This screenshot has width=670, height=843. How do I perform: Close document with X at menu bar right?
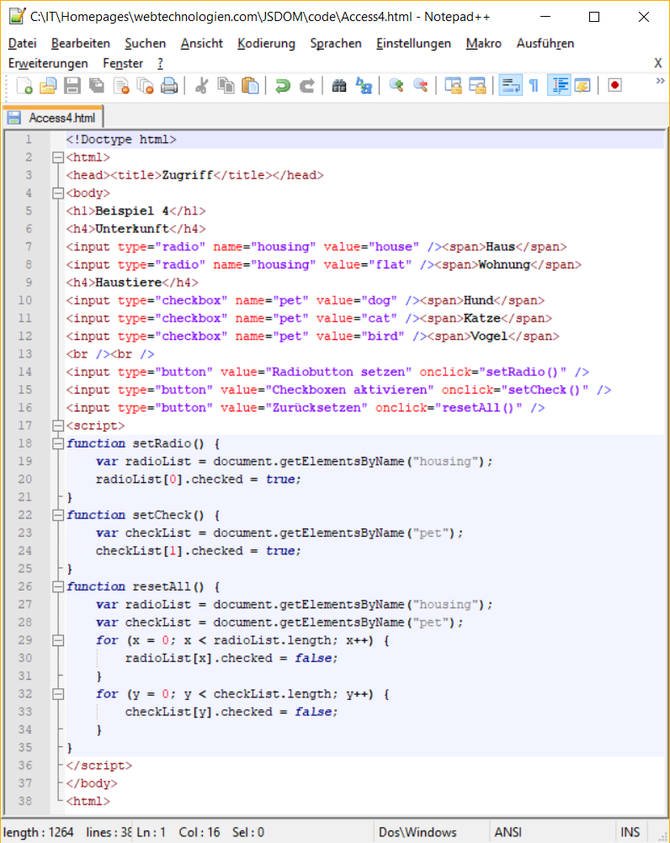point(658,63)
